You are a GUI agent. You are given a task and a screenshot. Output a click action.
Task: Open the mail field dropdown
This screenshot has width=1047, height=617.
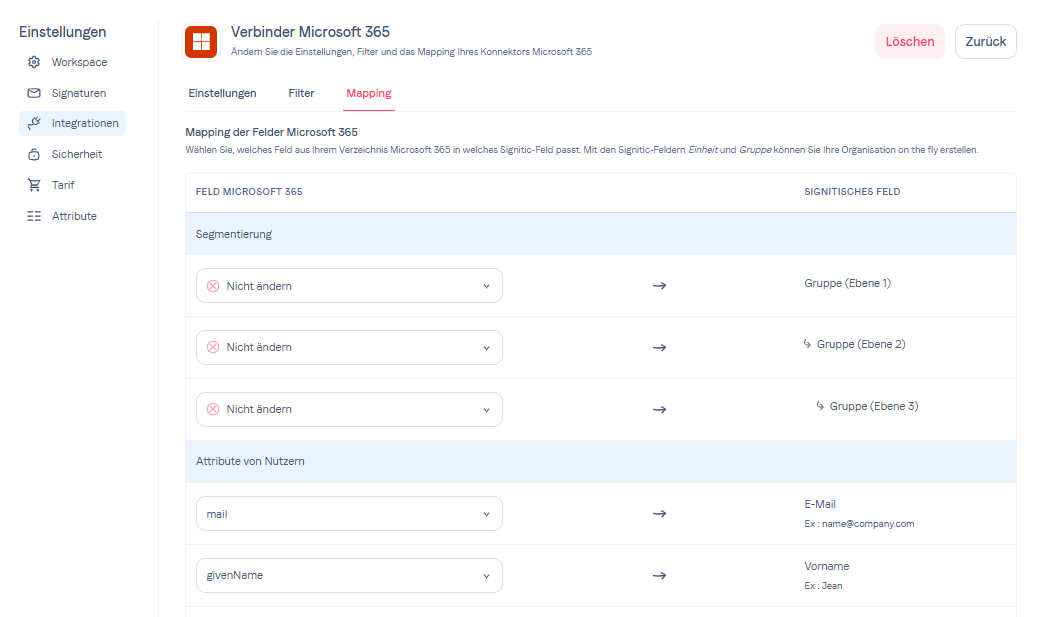pos(349,514)
